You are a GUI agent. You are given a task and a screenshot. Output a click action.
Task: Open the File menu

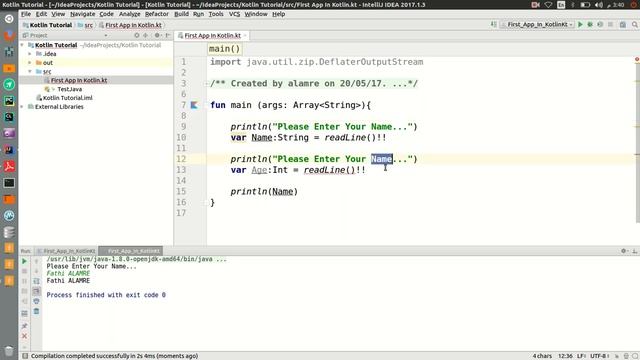26,14
